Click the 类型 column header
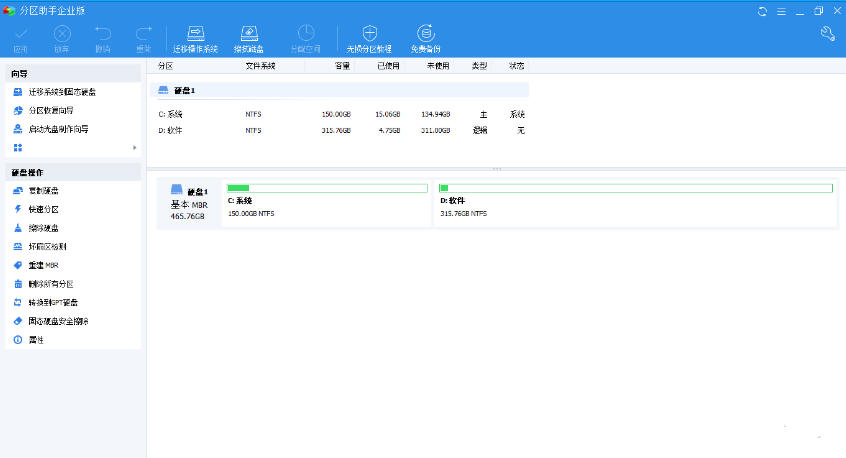Image resolution: width=846 pixels, height=458 pixels. tap(479, 66)
